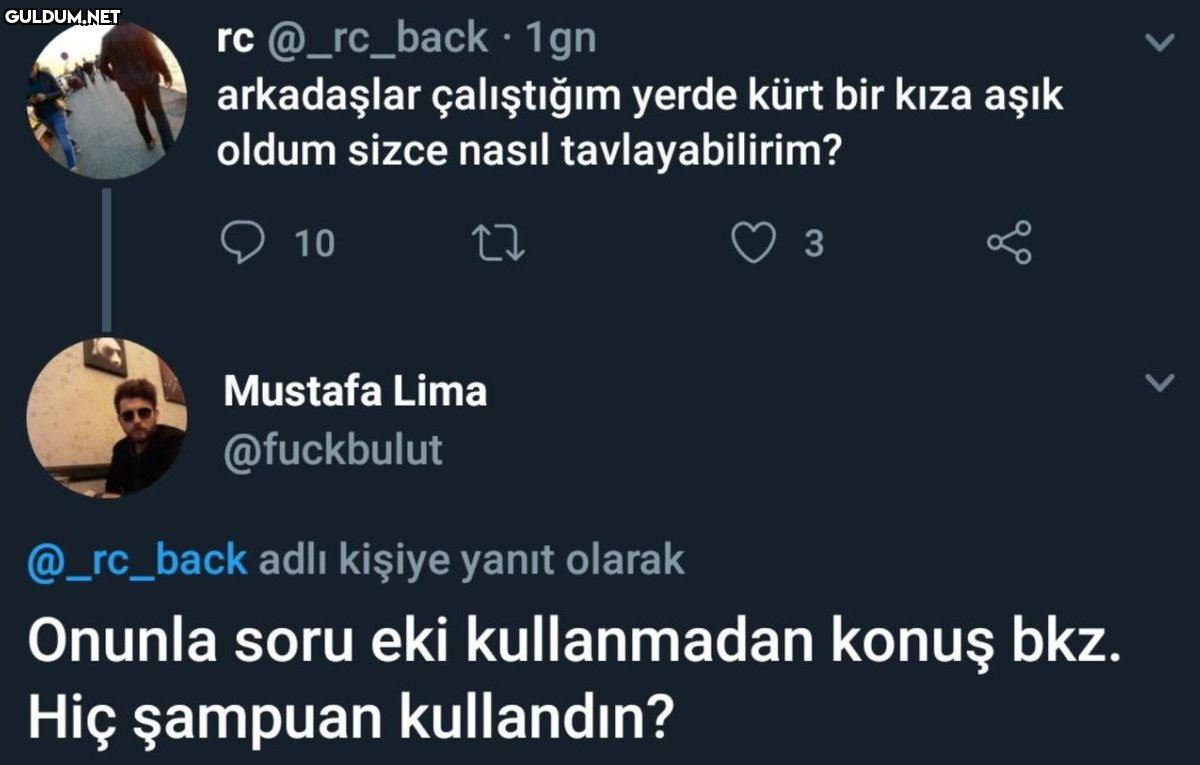Click the @_rc_back handle in the tweet header
1200x765 pixels.
[x=377, y=39]
